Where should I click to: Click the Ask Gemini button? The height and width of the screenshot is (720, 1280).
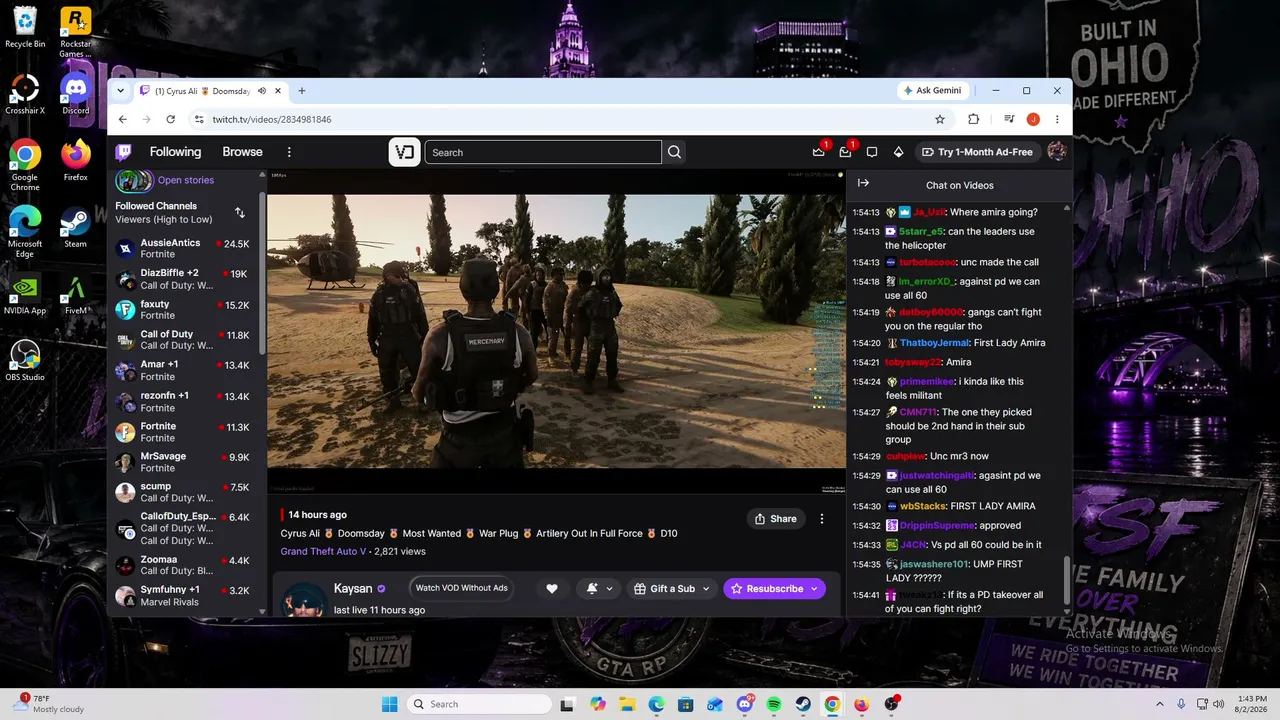pos(932,90)
